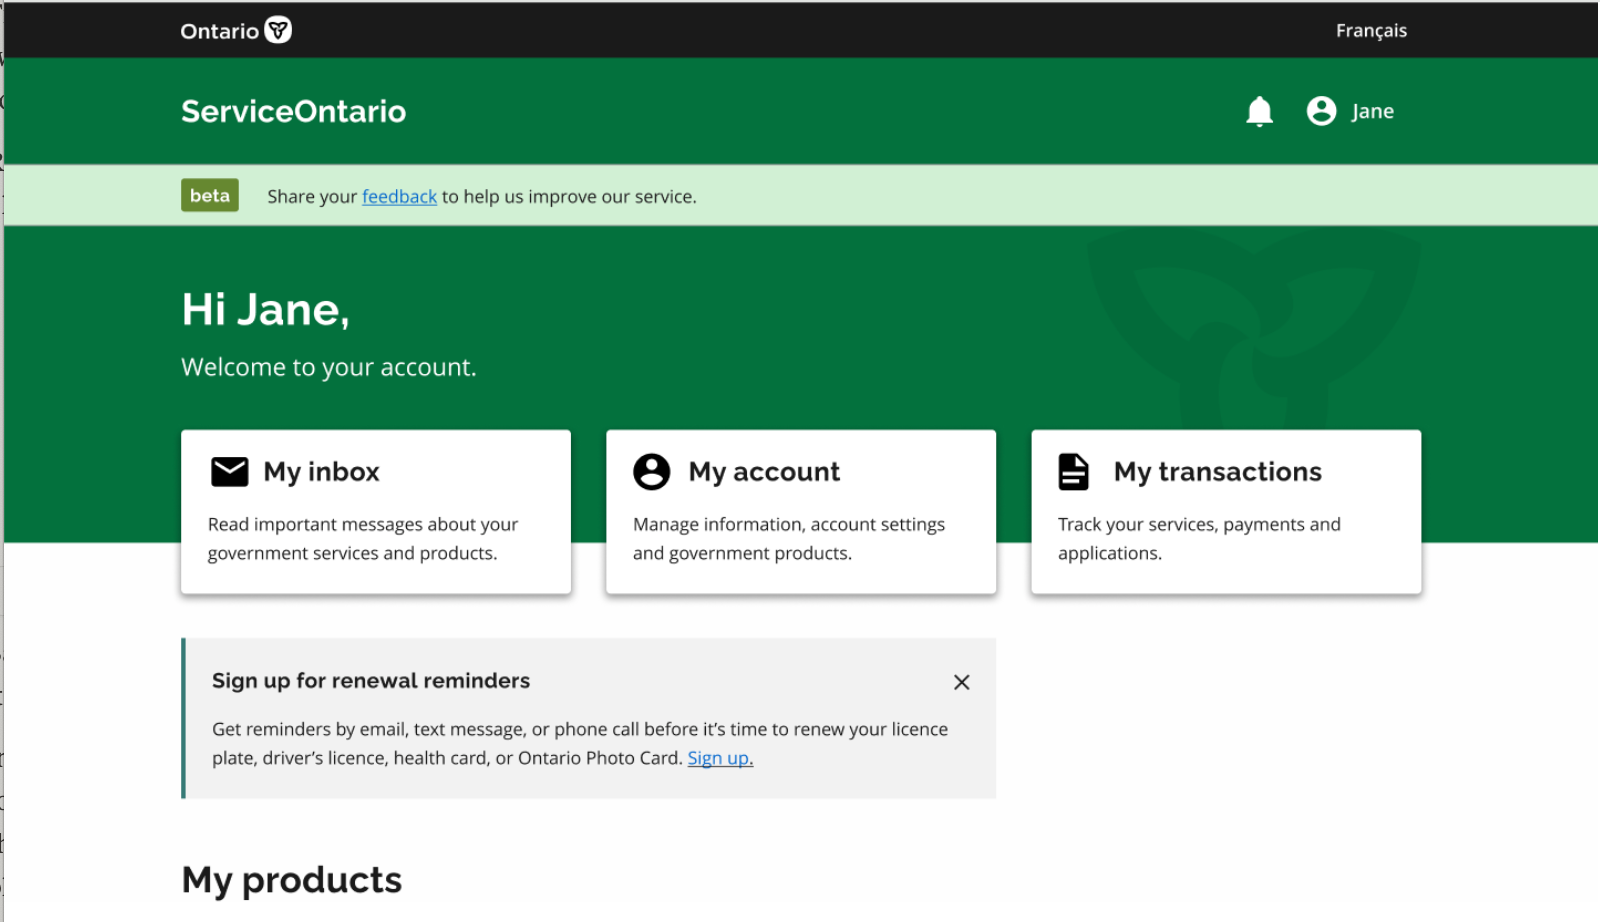This screenshot has width=1600, height=922.
Task: Click 'Welcome to your account.' text
Action: point(329,367)
